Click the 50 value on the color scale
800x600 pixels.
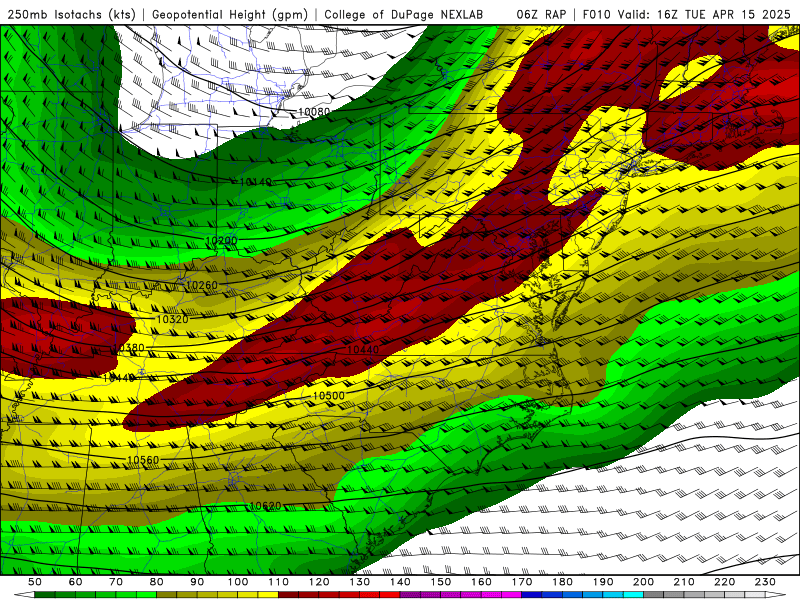coord(35,582)
